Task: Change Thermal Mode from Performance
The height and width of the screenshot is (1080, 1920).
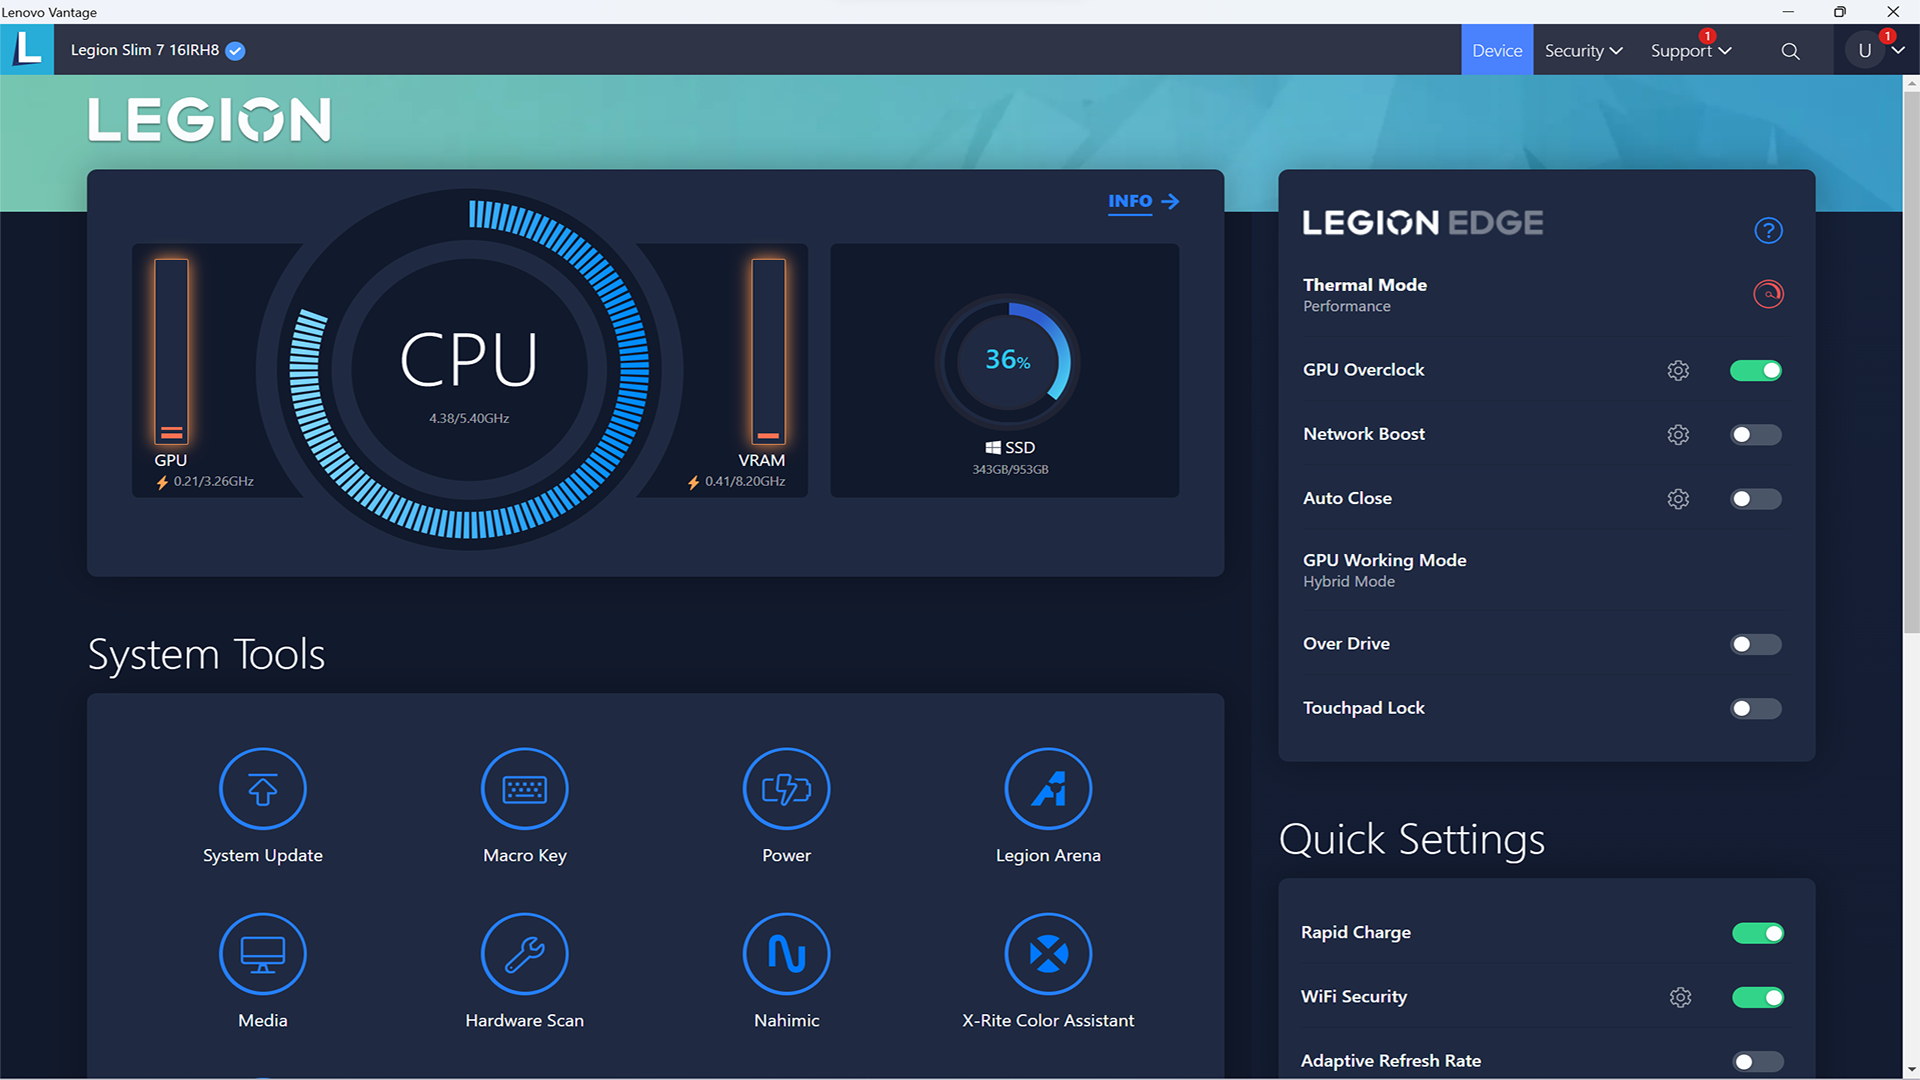Action: pyautogui.click(x=1768, y=294)
